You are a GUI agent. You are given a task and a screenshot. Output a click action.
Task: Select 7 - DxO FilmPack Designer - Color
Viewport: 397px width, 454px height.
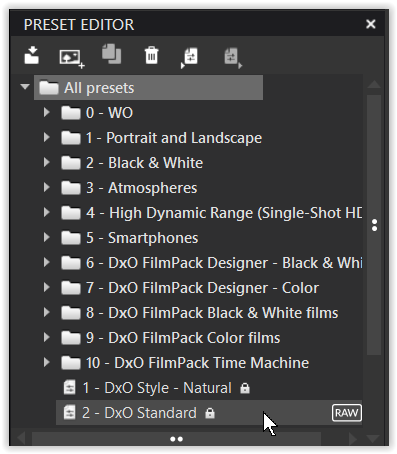pos(202,288)
